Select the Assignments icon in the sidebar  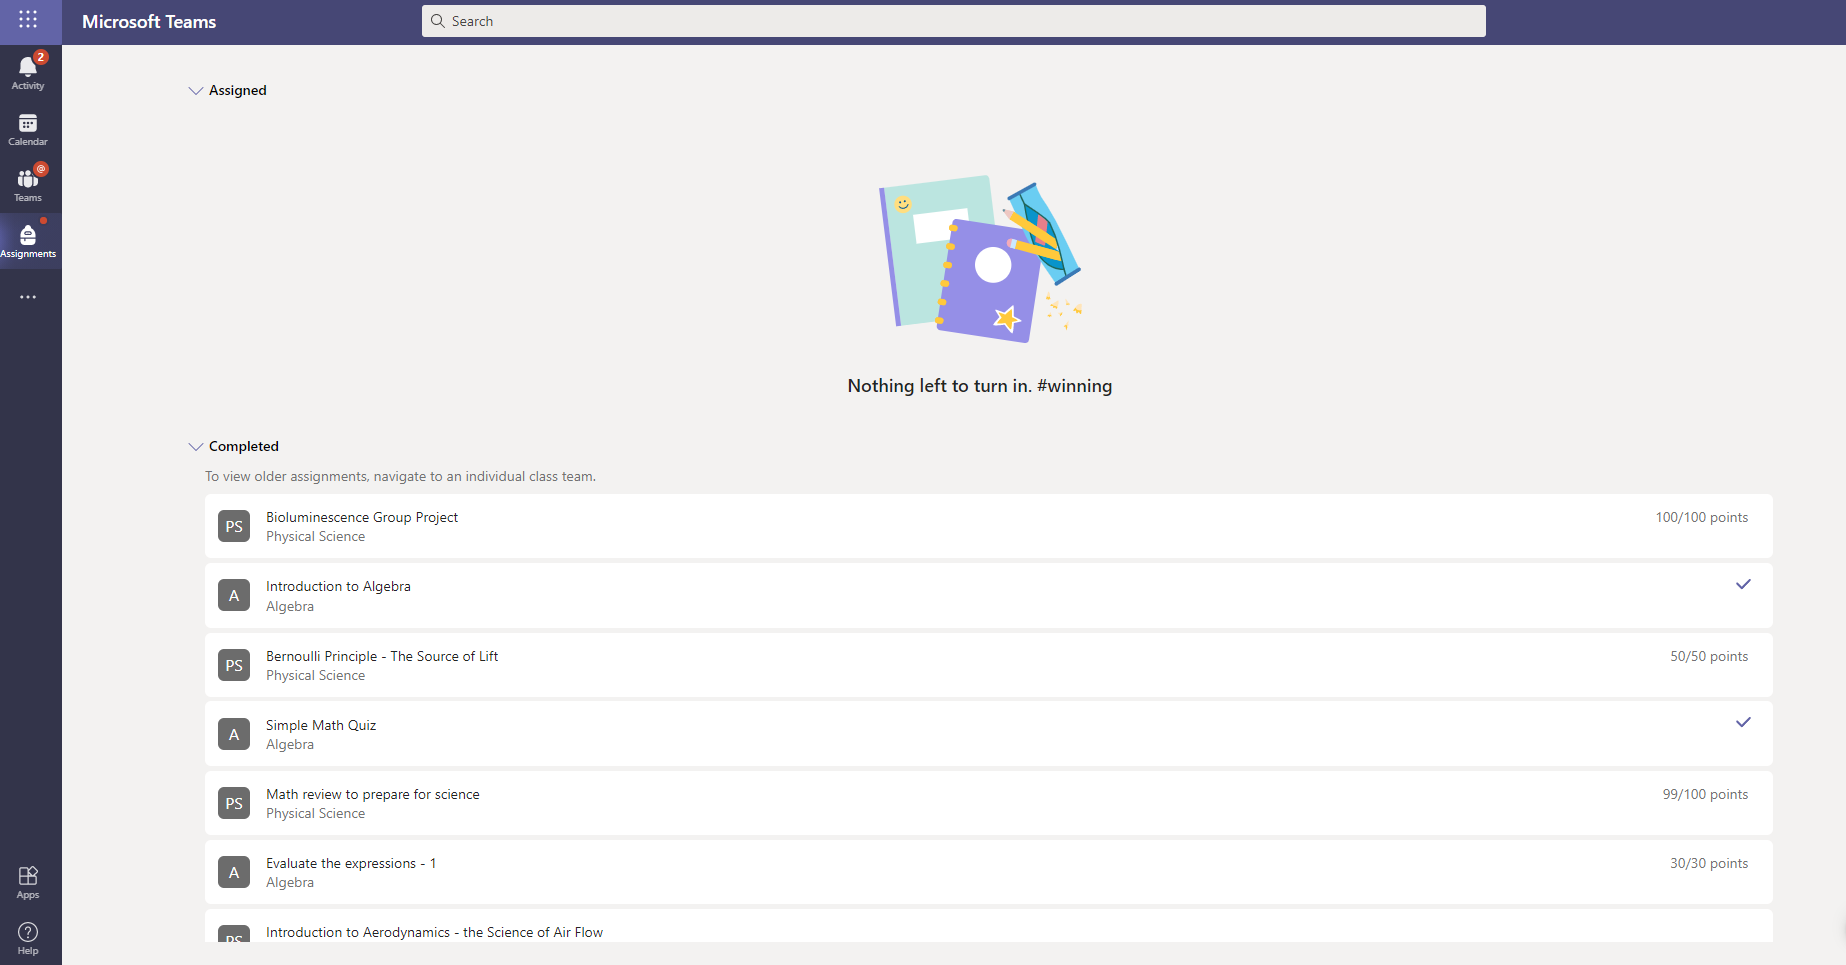[28, 241]
